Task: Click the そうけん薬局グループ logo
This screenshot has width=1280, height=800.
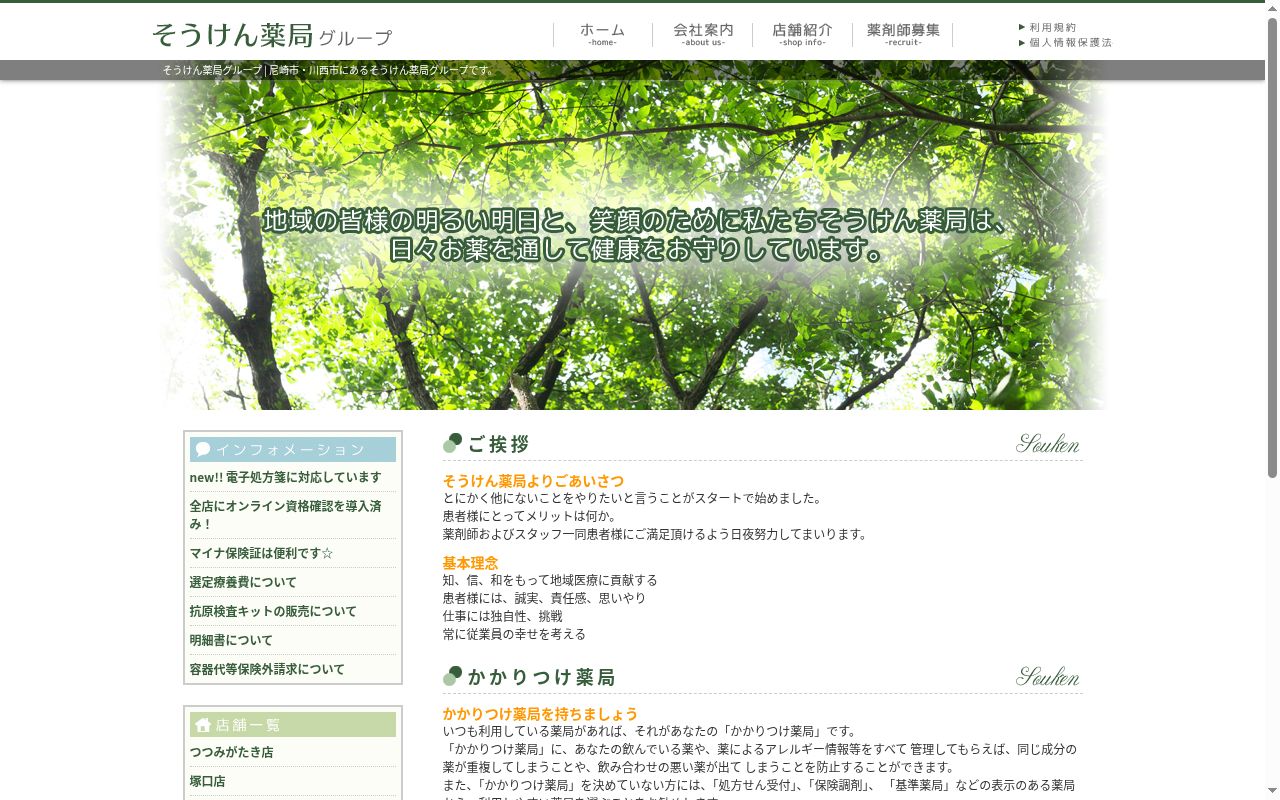Action: (x=272, y=35)
